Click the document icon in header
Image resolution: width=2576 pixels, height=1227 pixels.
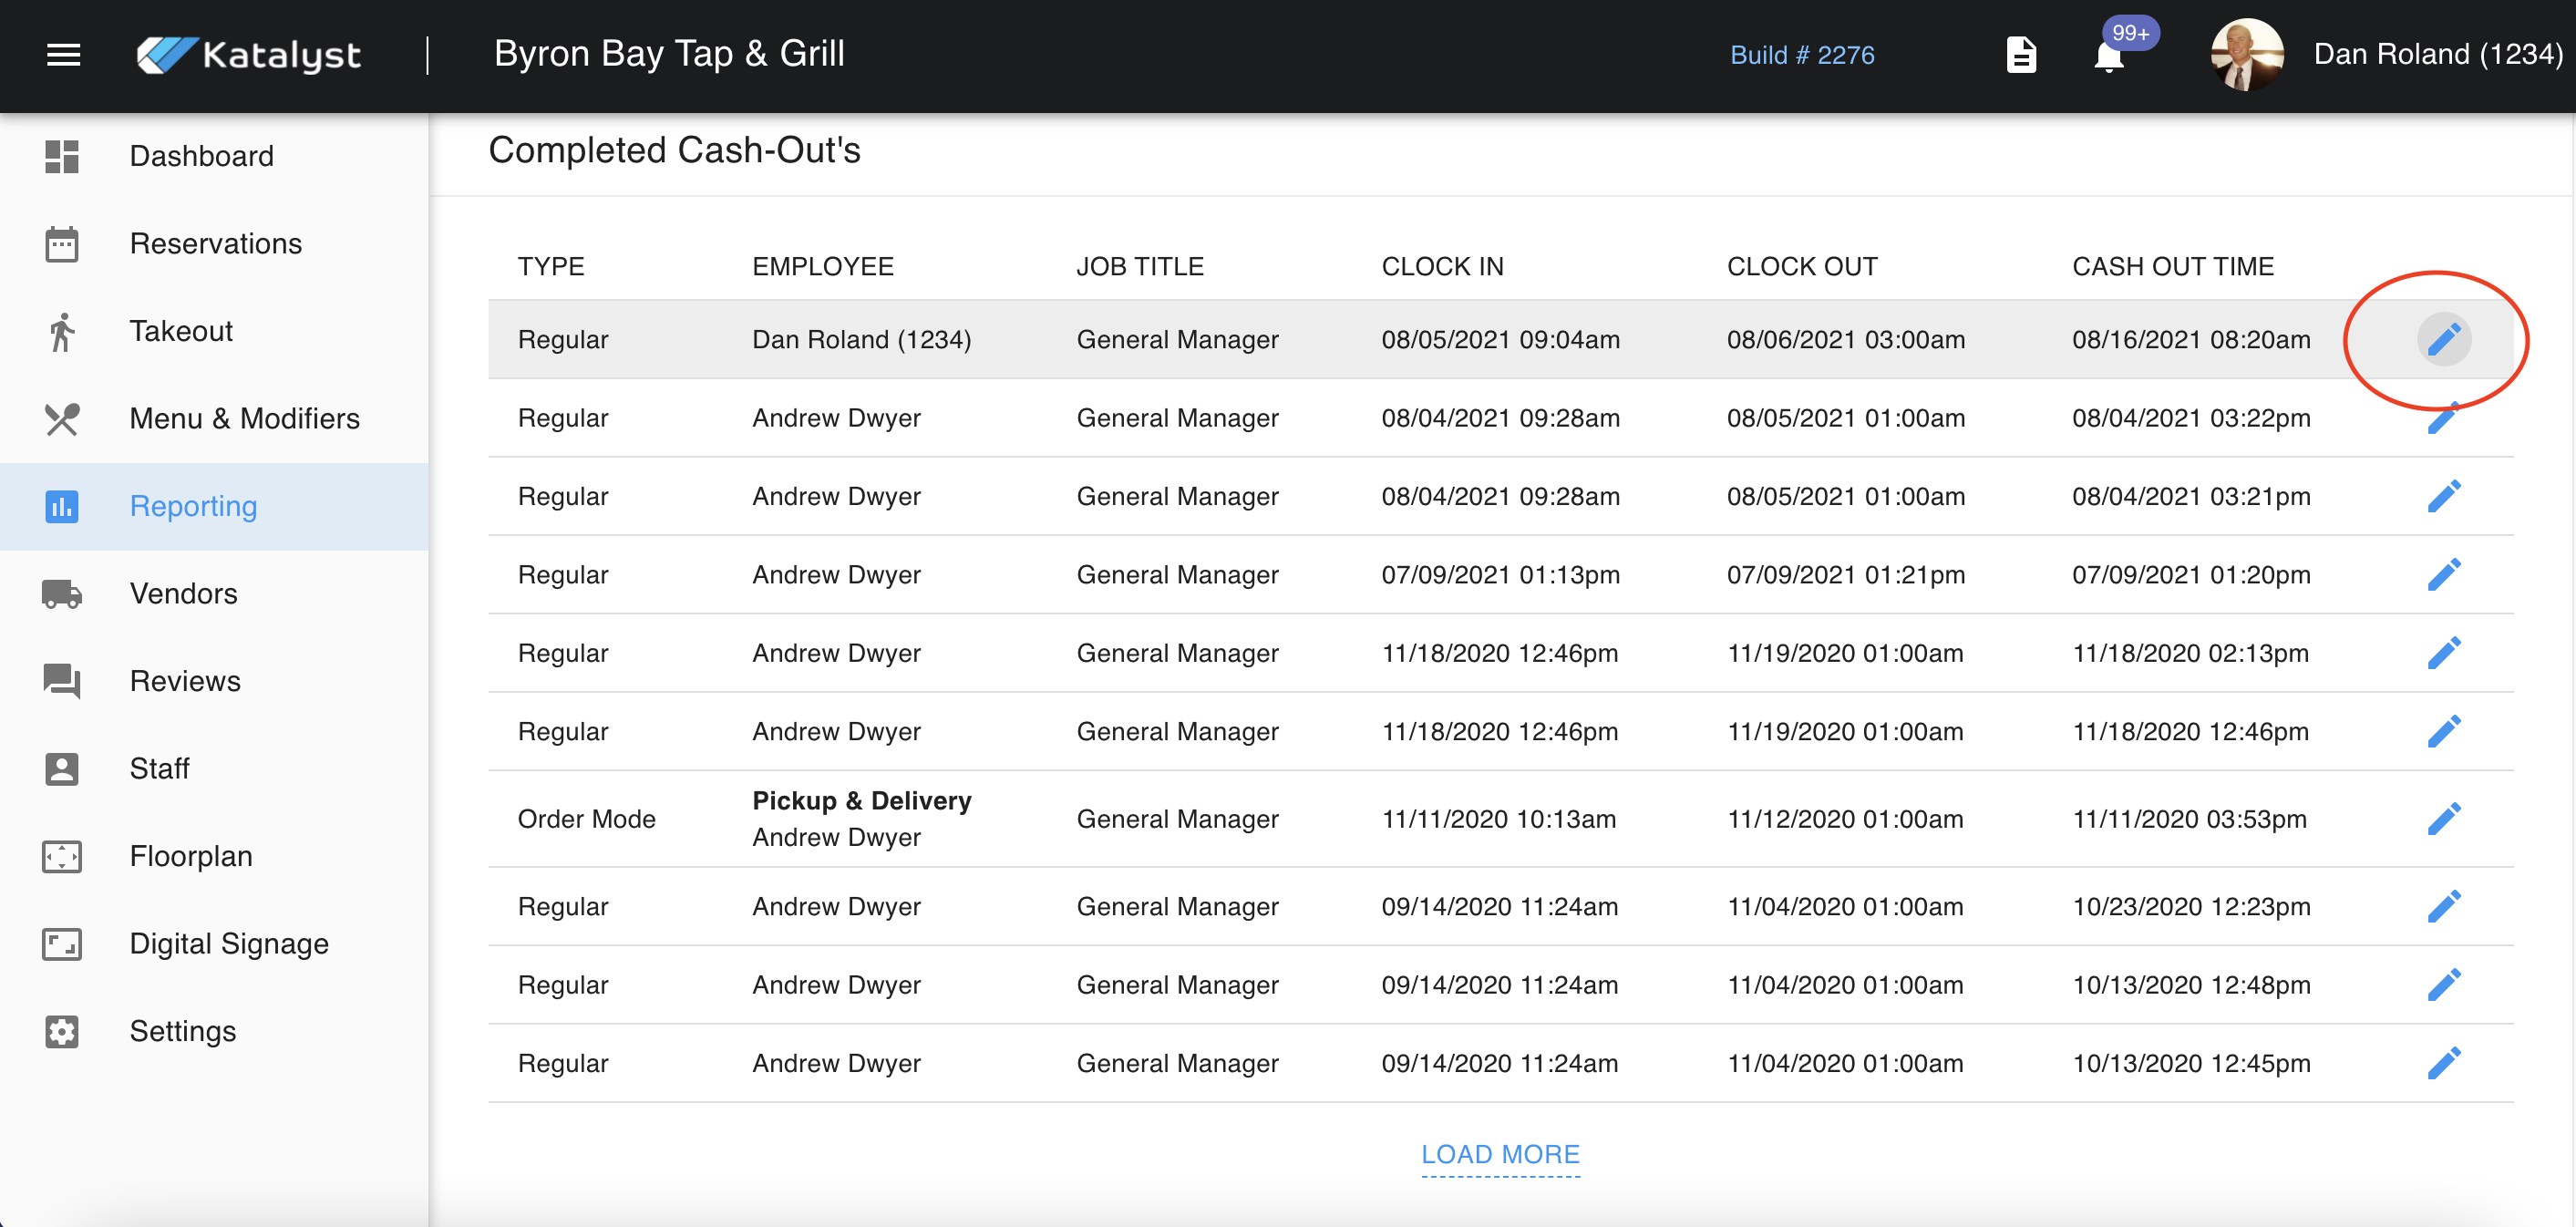coord(2021,55)
